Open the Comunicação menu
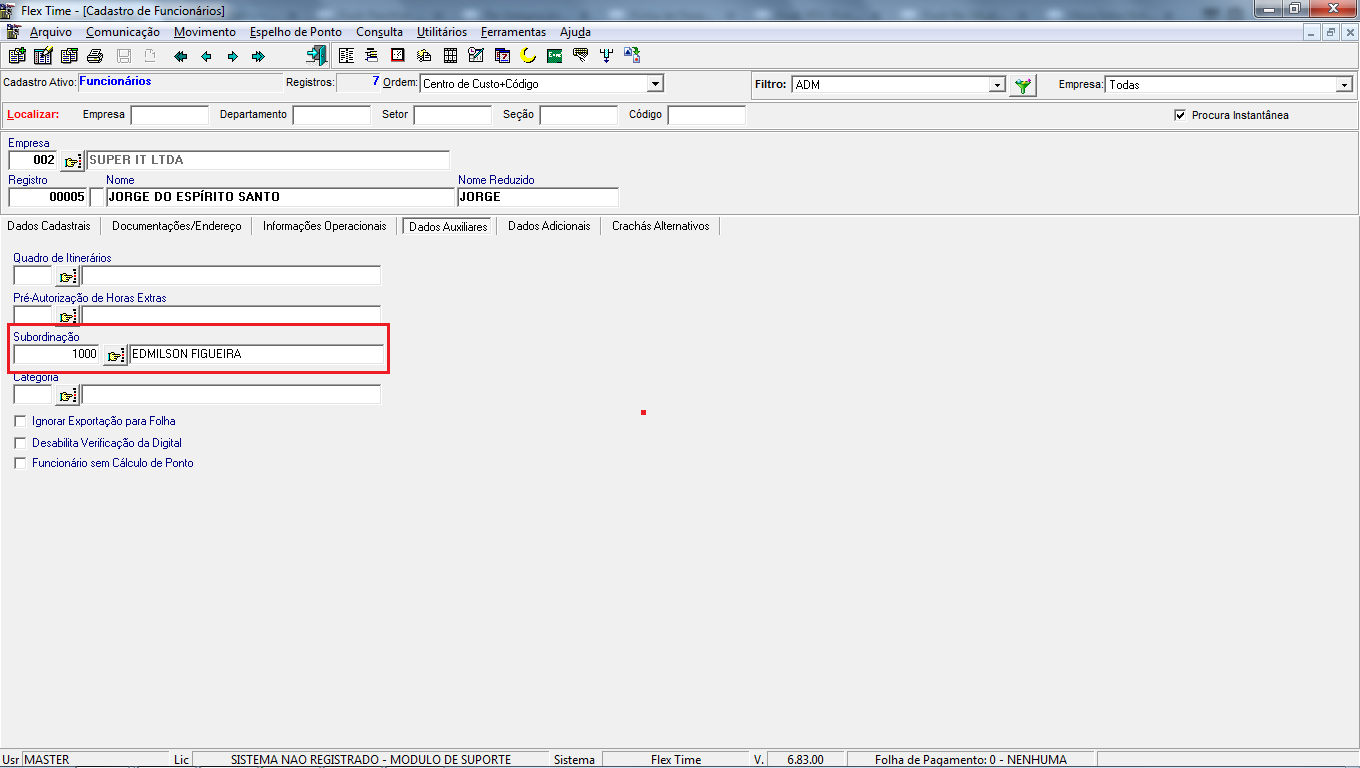 tap(122, 32)
